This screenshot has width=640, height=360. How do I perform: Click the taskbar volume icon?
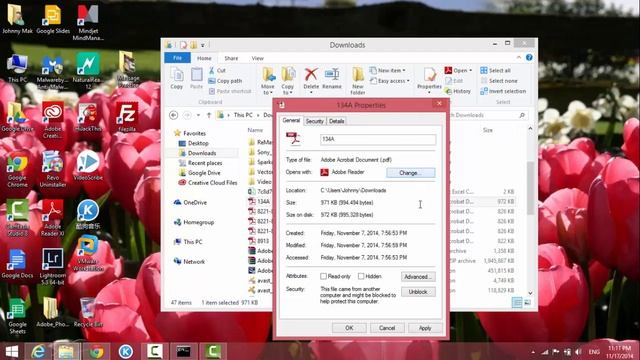[x=578, y=352]
